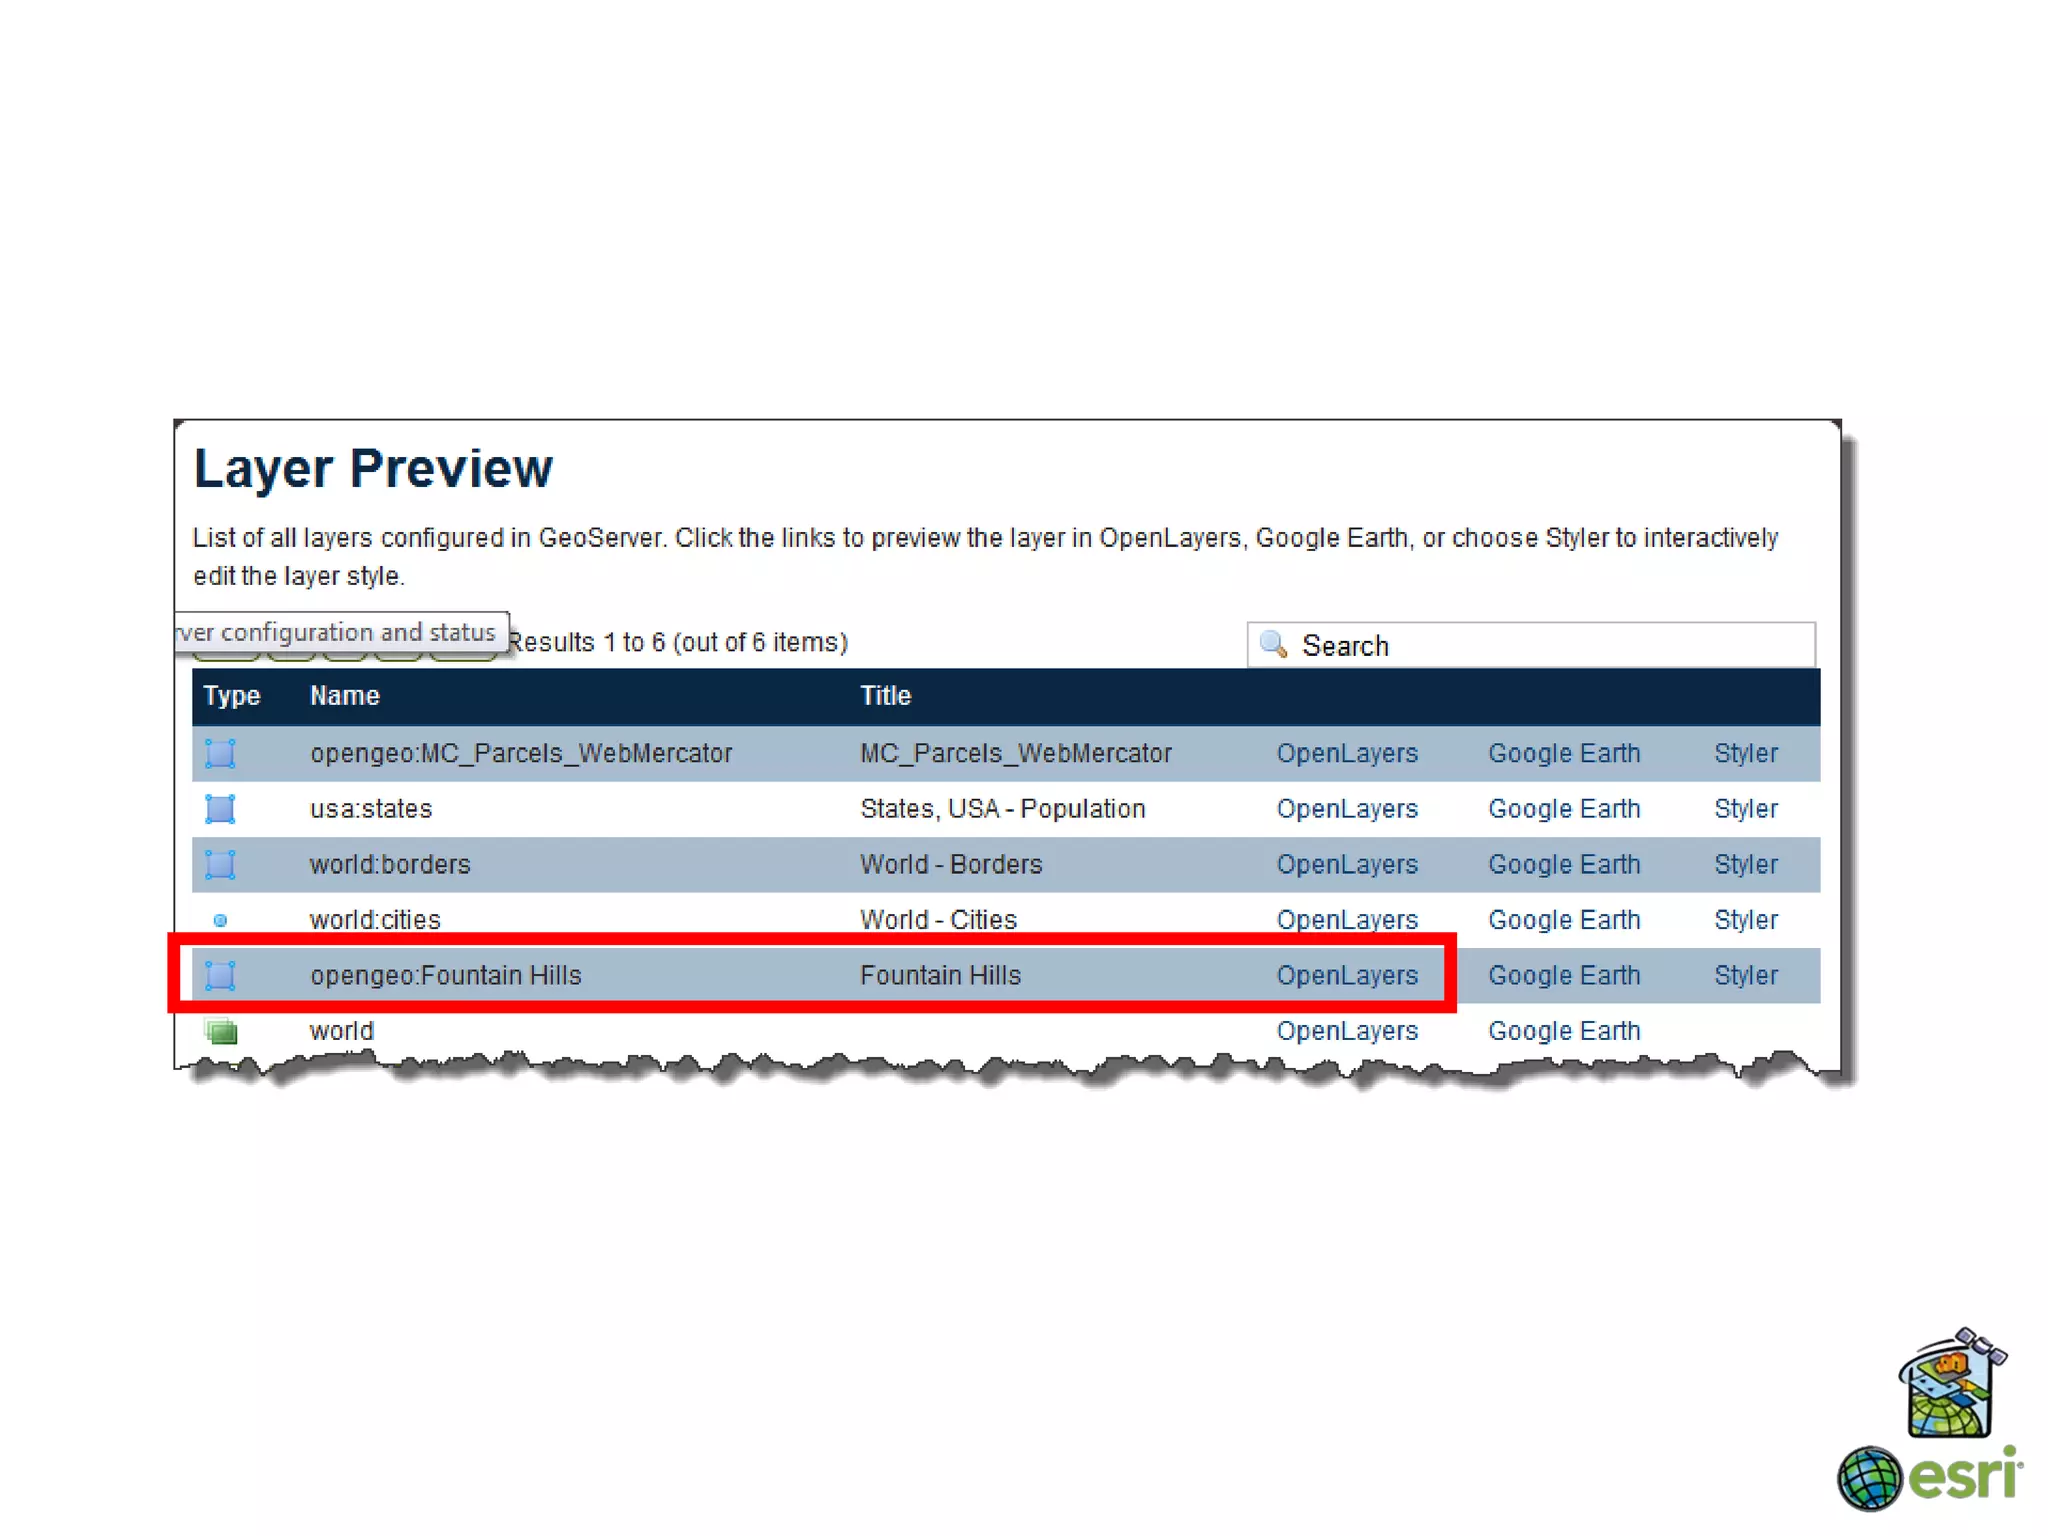Image resolution: width=2048 pixels, height=1536 pixels.
Task: Sort layers by the Name column header
Action: 344,696
